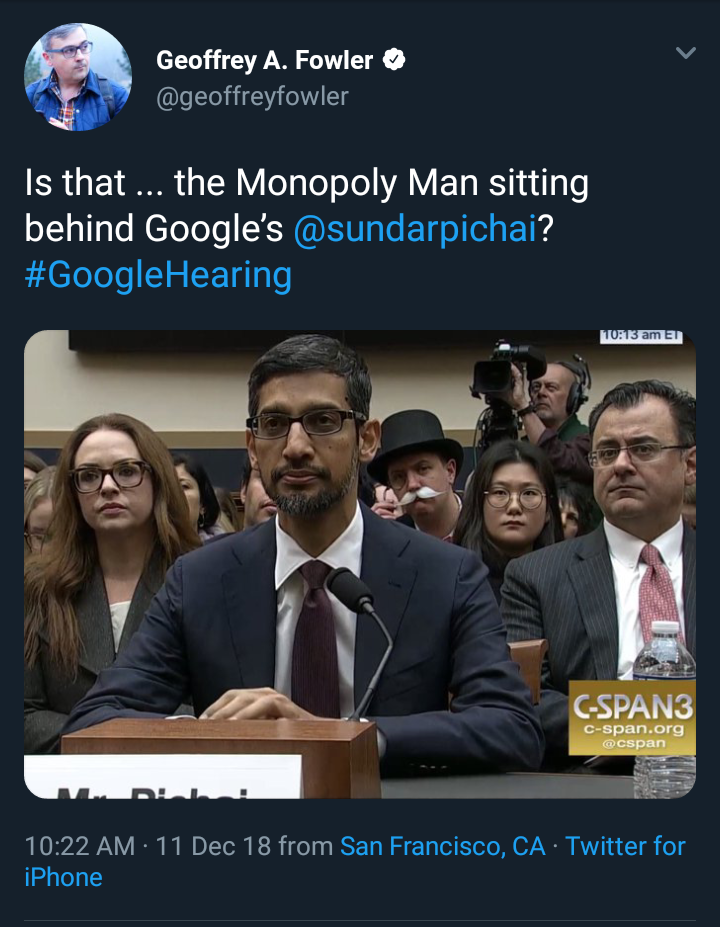This screenshot has height=927, width=720.
Task: Click the 10:13 am ET clock overlay
Action: point(641,337)
